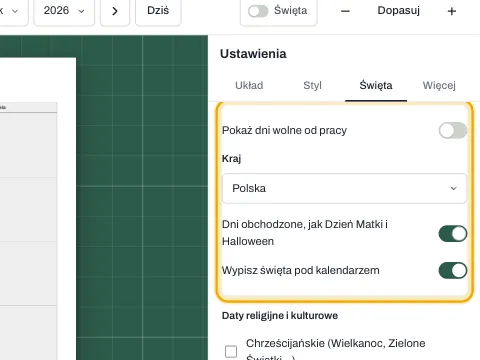The image size is (480, 360).
Task: Open the Polska country dropdown
Action: click(344, 188)
